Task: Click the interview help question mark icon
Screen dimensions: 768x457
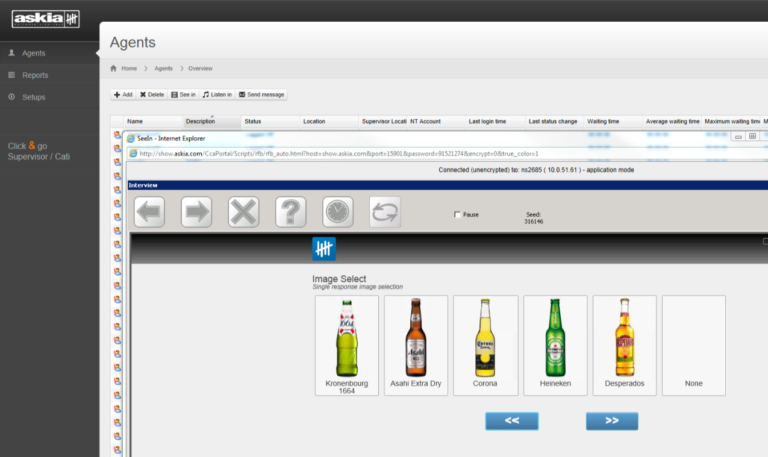Action: pyautogui.click(x=290, y=212)
